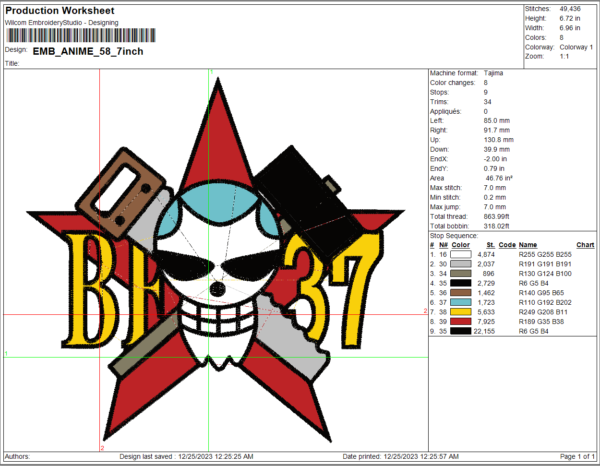Click the St. column header
600x466 pixels.
pyautogui.click(x=491, y=245)
